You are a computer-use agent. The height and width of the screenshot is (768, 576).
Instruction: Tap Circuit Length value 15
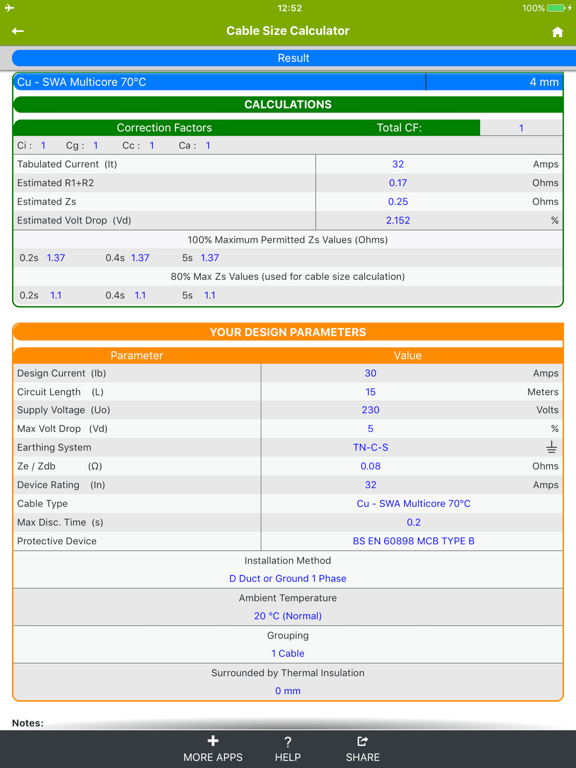[370, 392]
